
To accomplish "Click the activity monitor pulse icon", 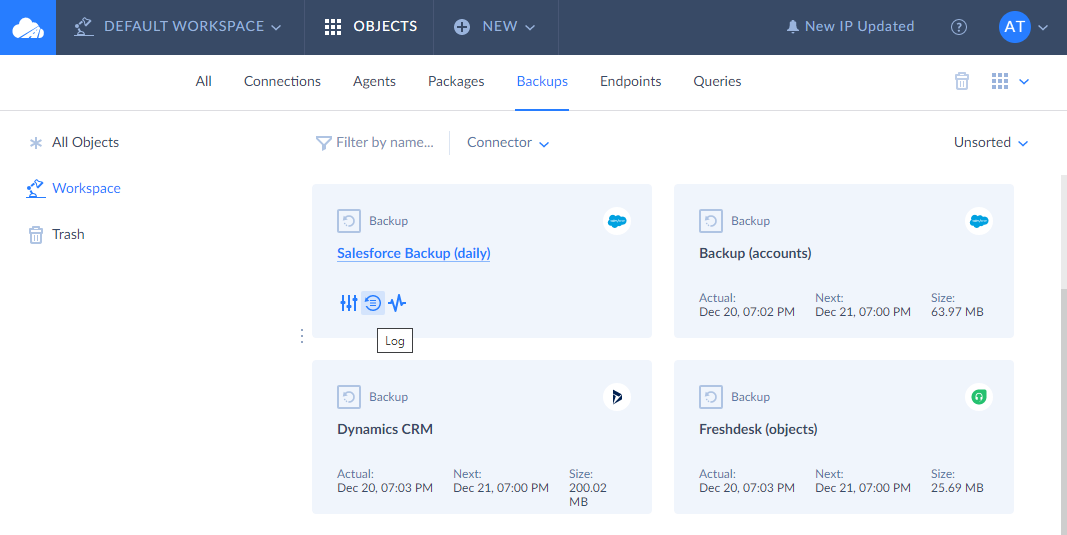I will tap(397, 302).
